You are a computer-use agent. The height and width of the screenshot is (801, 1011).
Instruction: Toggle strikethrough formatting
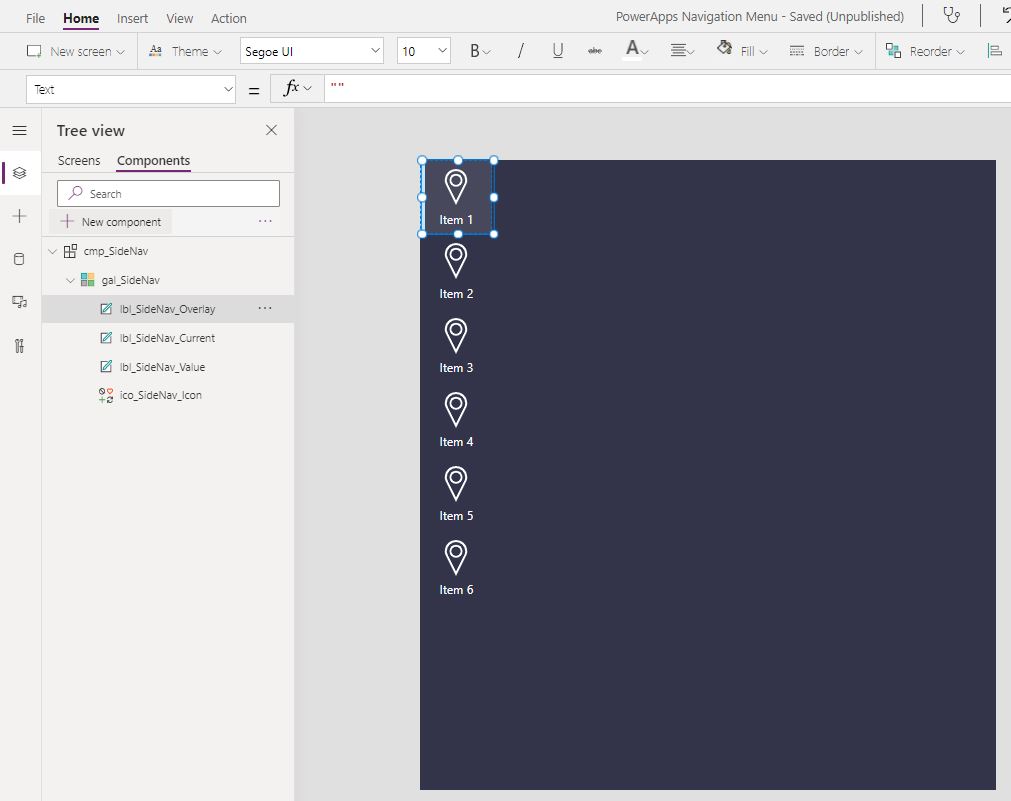594,51
